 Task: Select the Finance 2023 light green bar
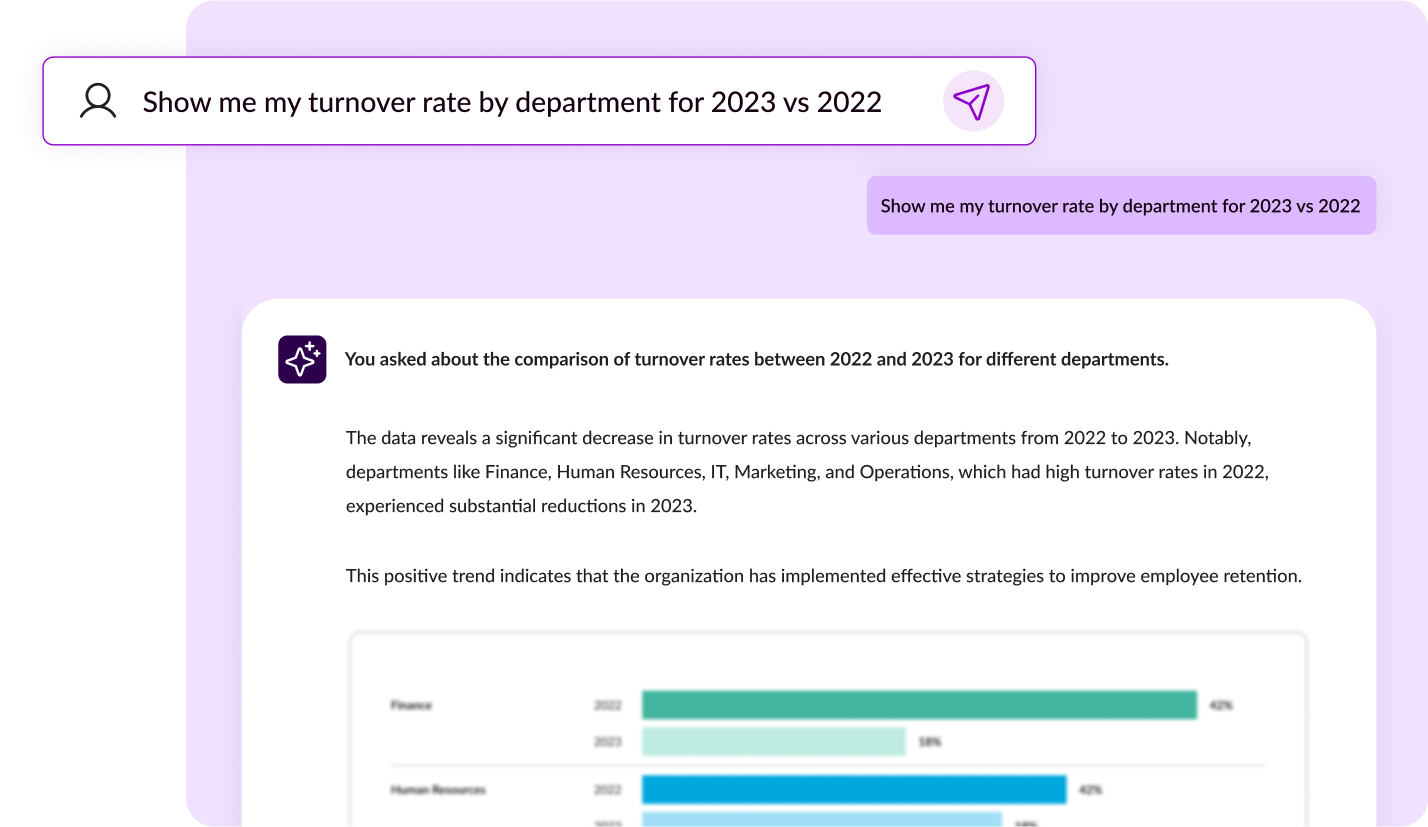773,742
